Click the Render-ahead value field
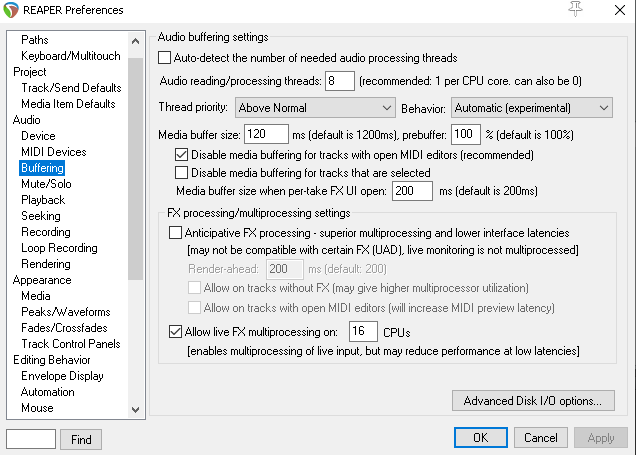The width and height of the screenshot is (636, 455). coord(285,269)
